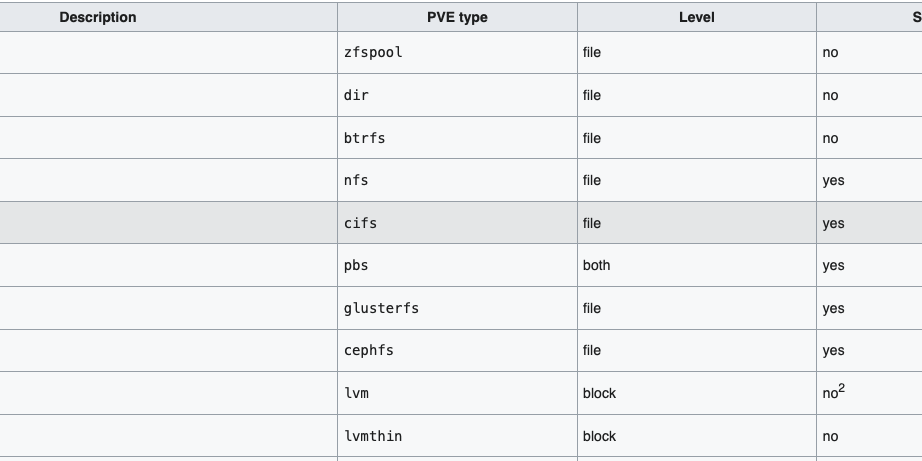The image size is (922, 461).
Task: Click the 'yes' cell in cifs row
Action: pyautogui.click(x=833, y=223)
